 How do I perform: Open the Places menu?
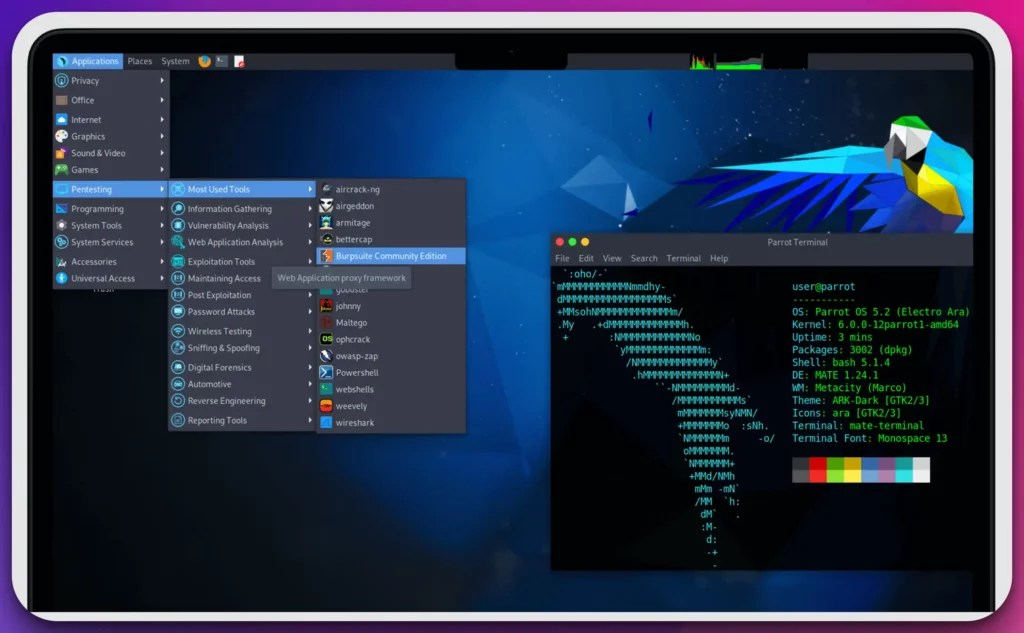click(139, 60)
